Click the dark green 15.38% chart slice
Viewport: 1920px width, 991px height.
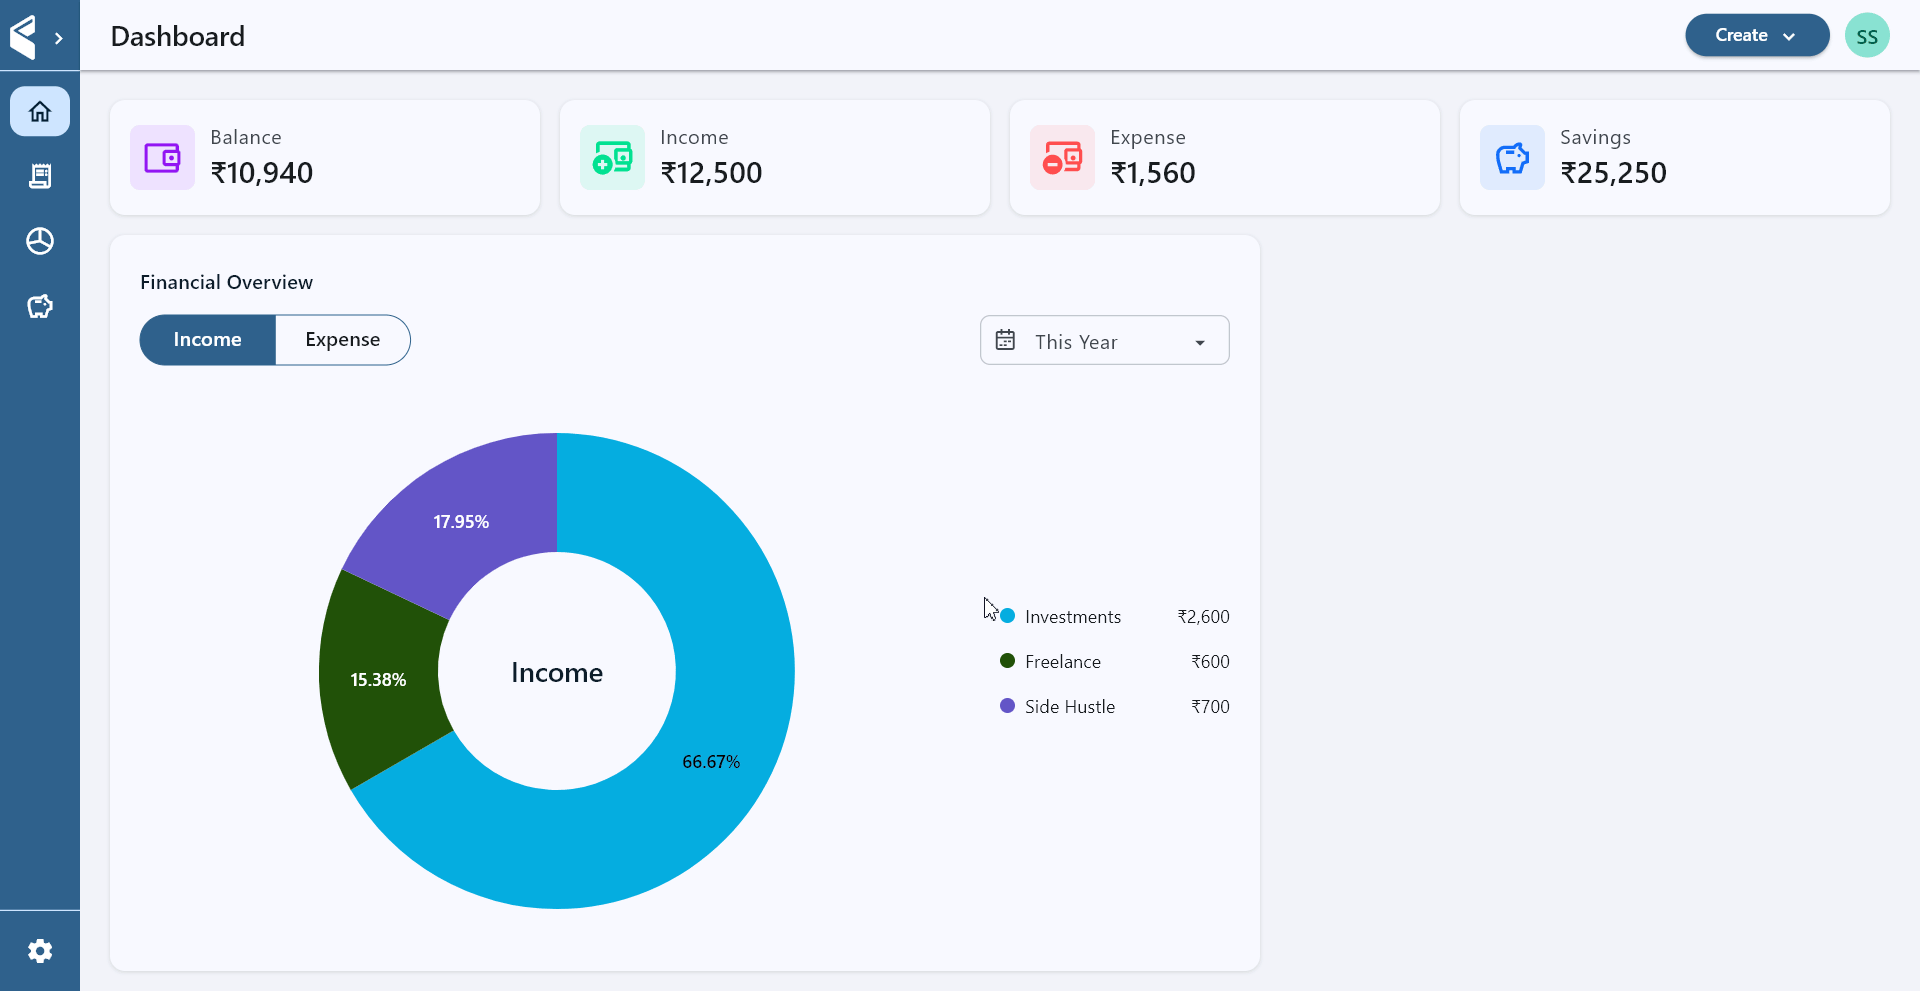[379, 679]
